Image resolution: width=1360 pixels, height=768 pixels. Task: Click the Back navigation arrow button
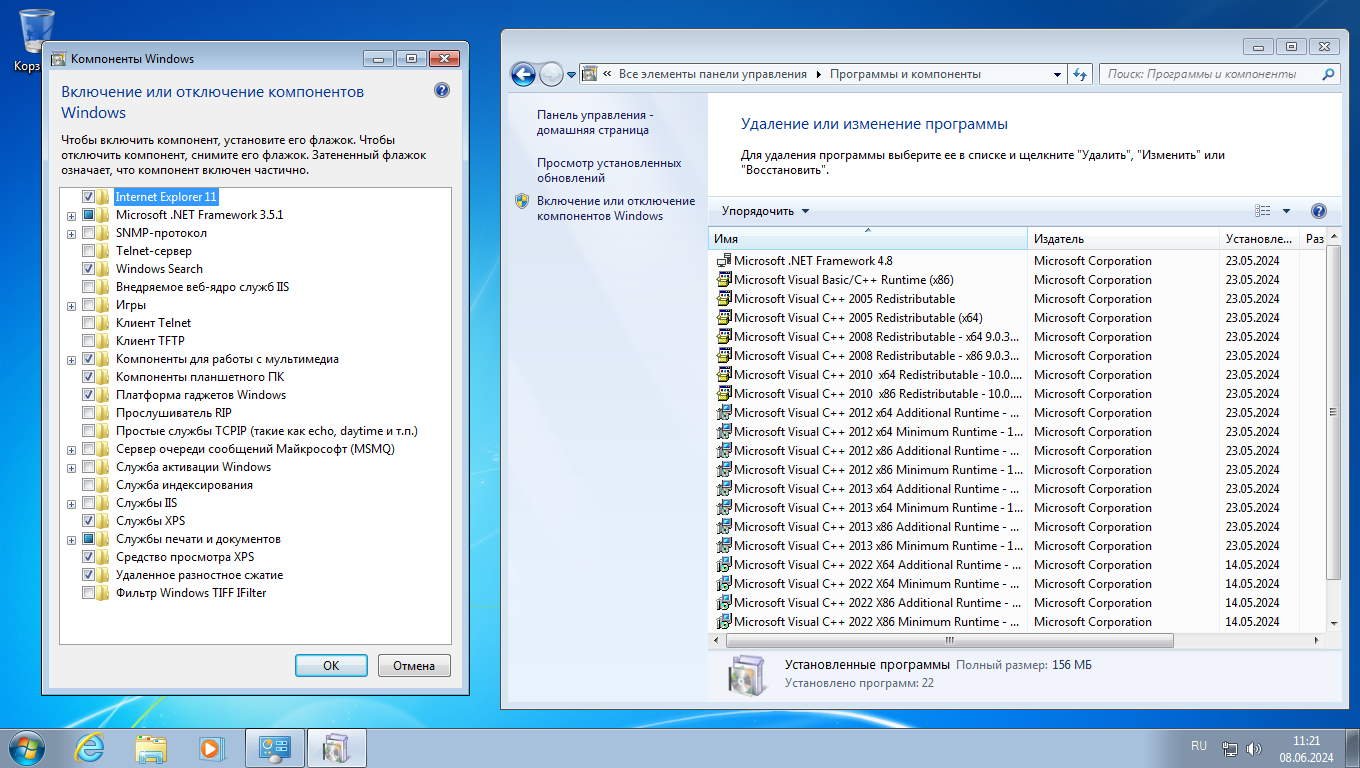tap(522, 74)
